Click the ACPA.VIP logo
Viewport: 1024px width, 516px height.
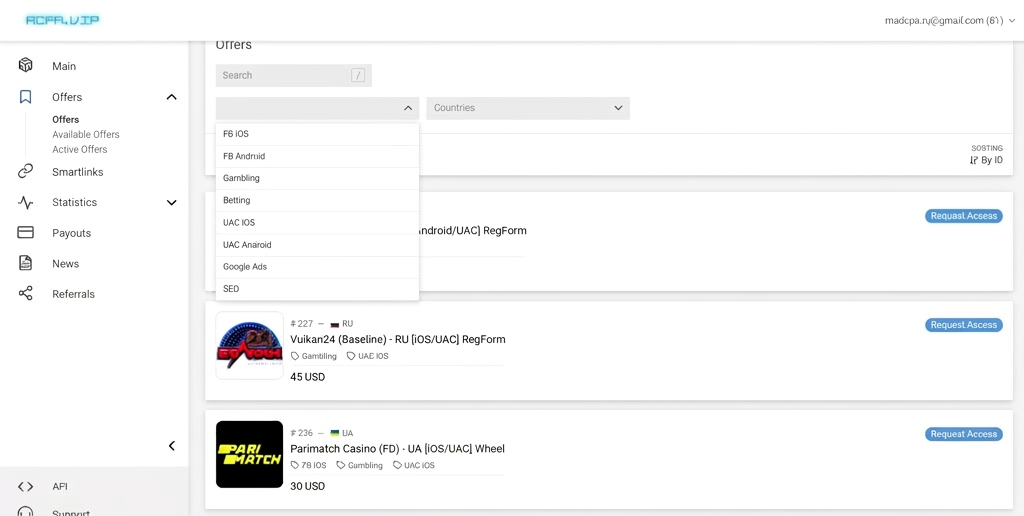click(62, 20)
